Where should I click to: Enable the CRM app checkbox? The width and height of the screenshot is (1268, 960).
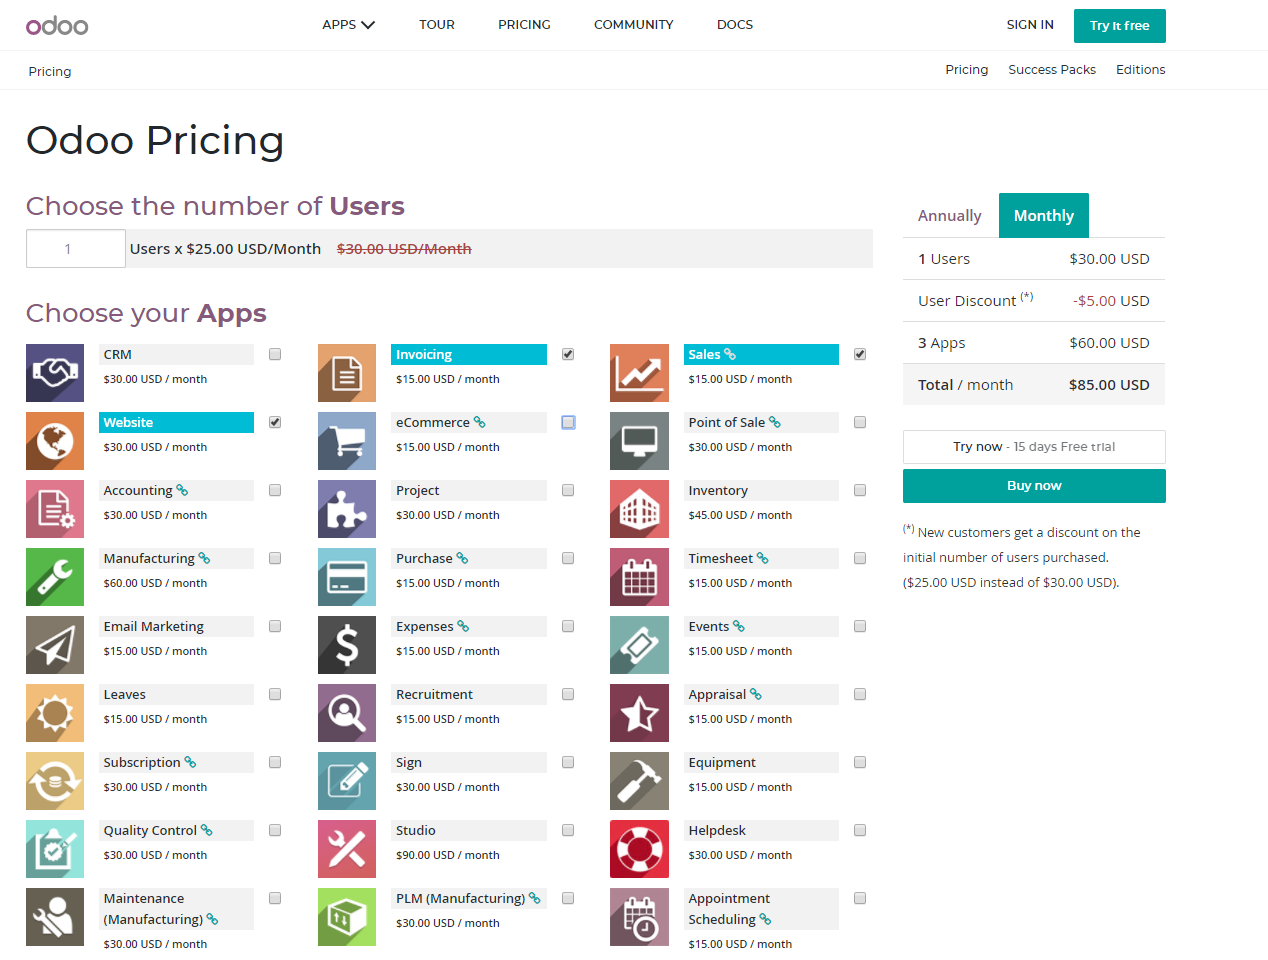(x=275, y=354)
